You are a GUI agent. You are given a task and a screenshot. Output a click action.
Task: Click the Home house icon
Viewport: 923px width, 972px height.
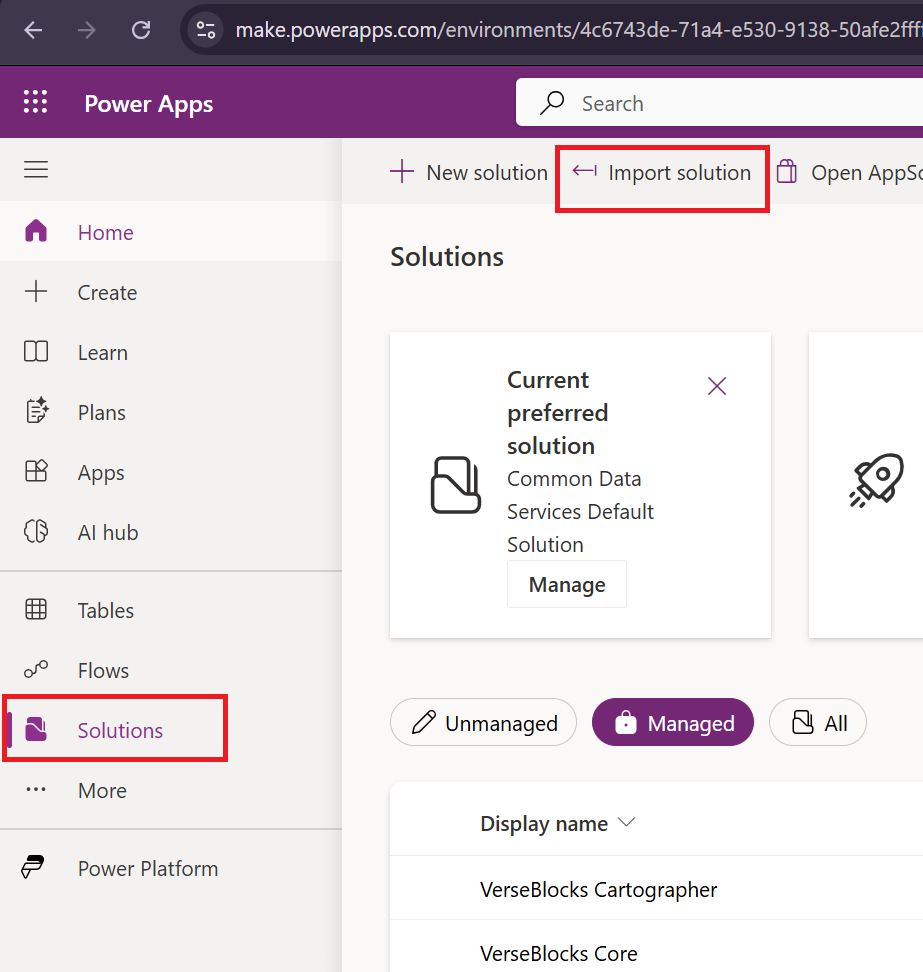[x=36, y=231]
